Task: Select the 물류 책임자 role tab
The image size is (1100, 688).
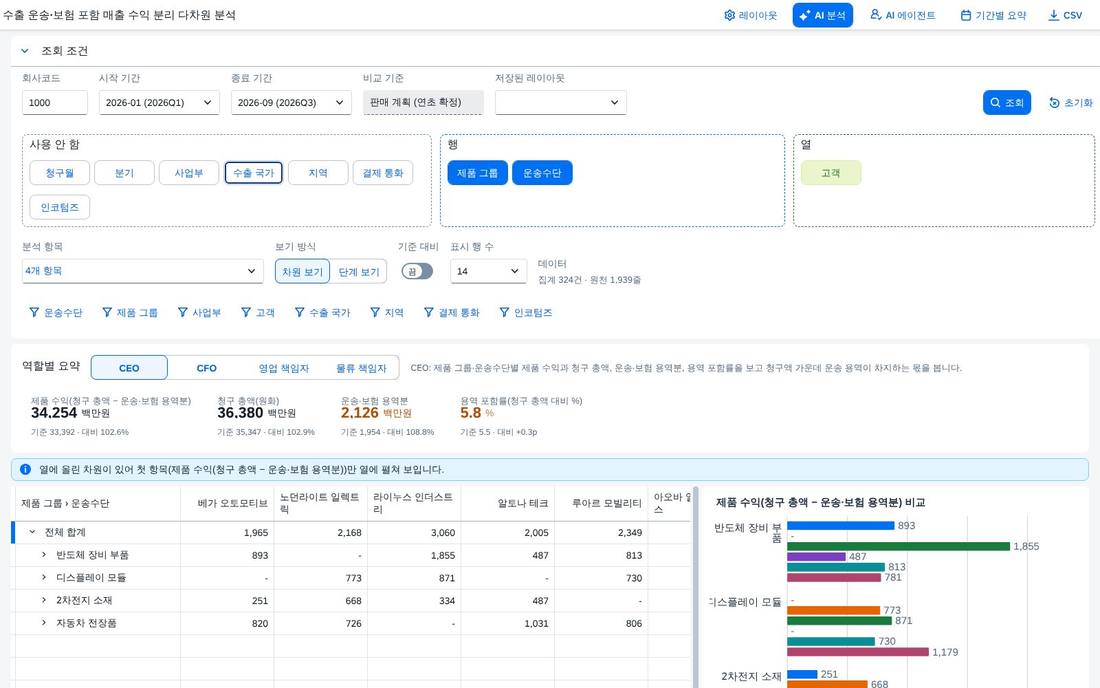Action: pyautogui.click(x=361, y=367)
